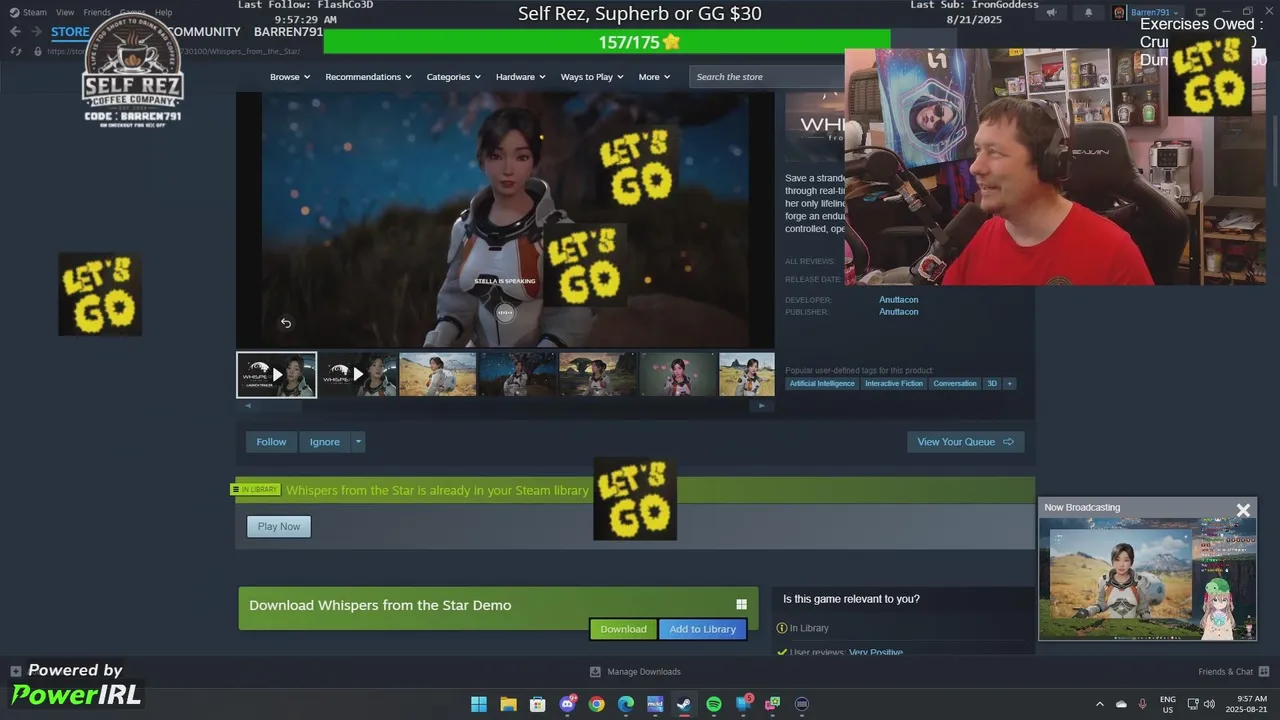The image size is (1280, 720).
Task: Download the Whispers from the Star demo
Action: [623, 629]
